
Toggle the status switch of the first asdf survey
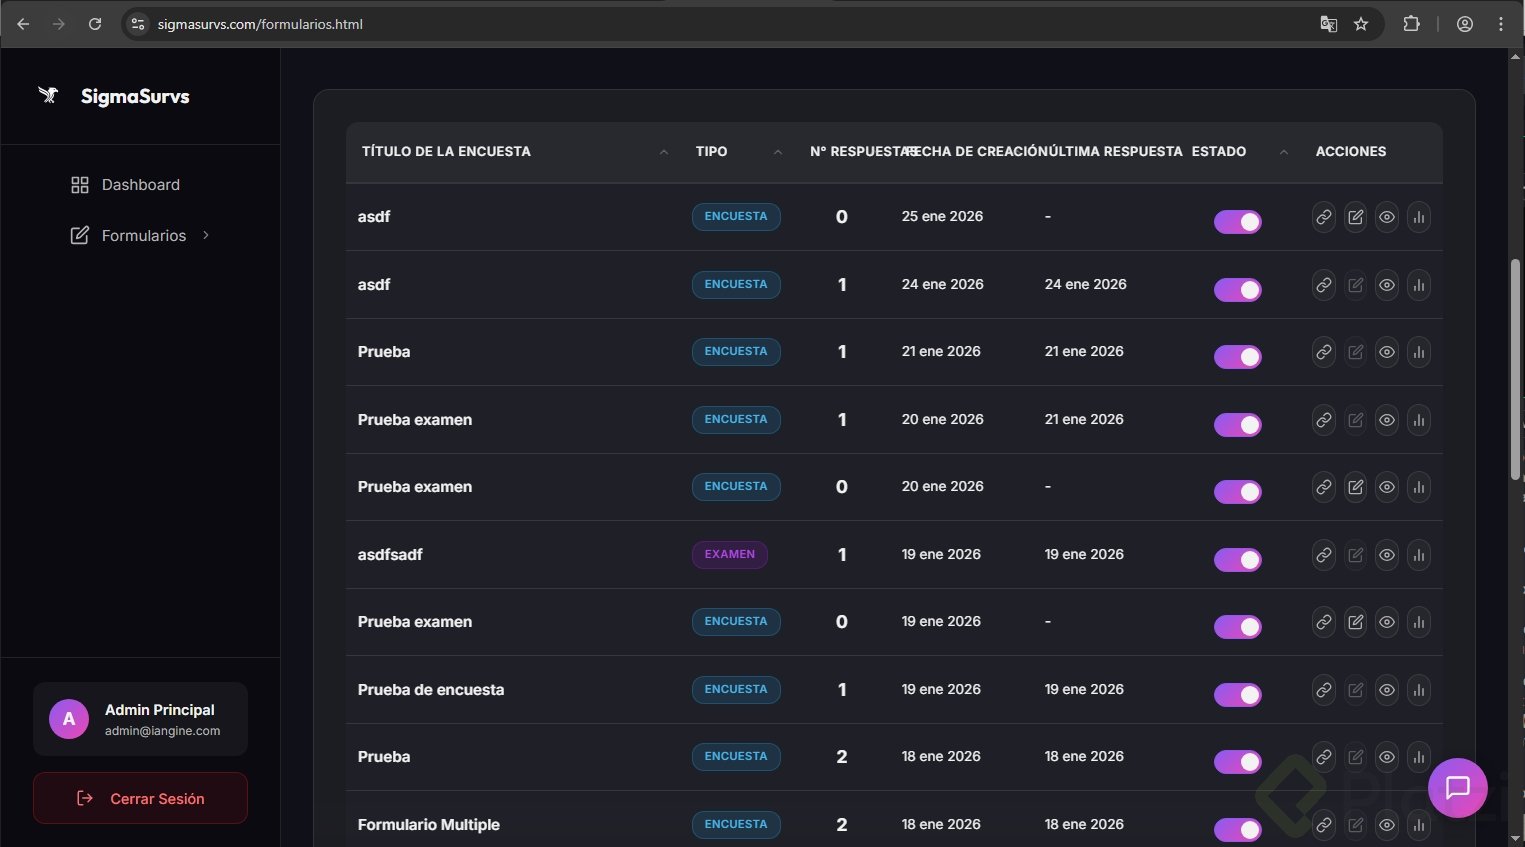coord(1237,222)
